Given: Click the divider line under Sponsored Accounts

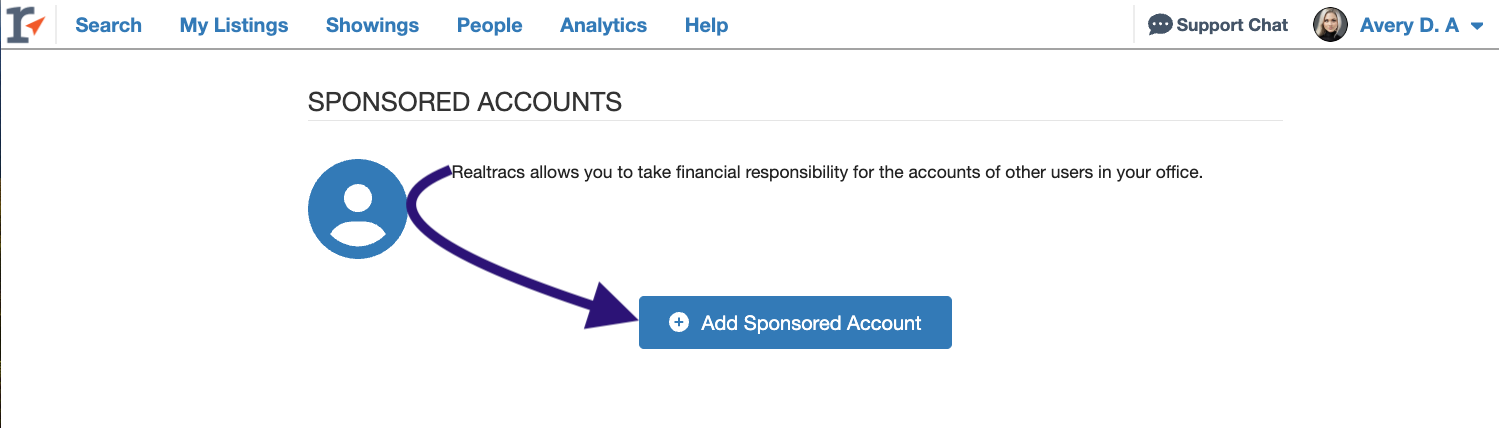Looking at the screenshot, I should tap(795, 121).
